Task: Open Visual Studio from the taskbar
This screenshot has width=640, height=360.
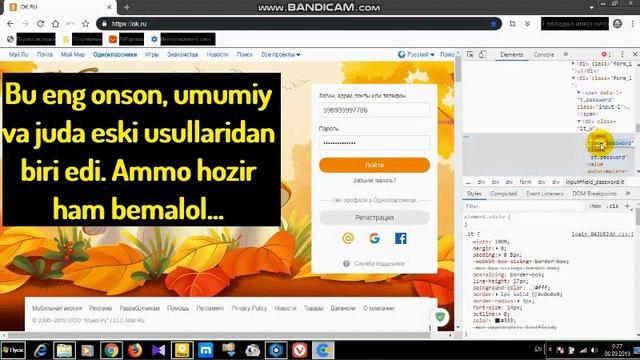Action: point(158,350)
